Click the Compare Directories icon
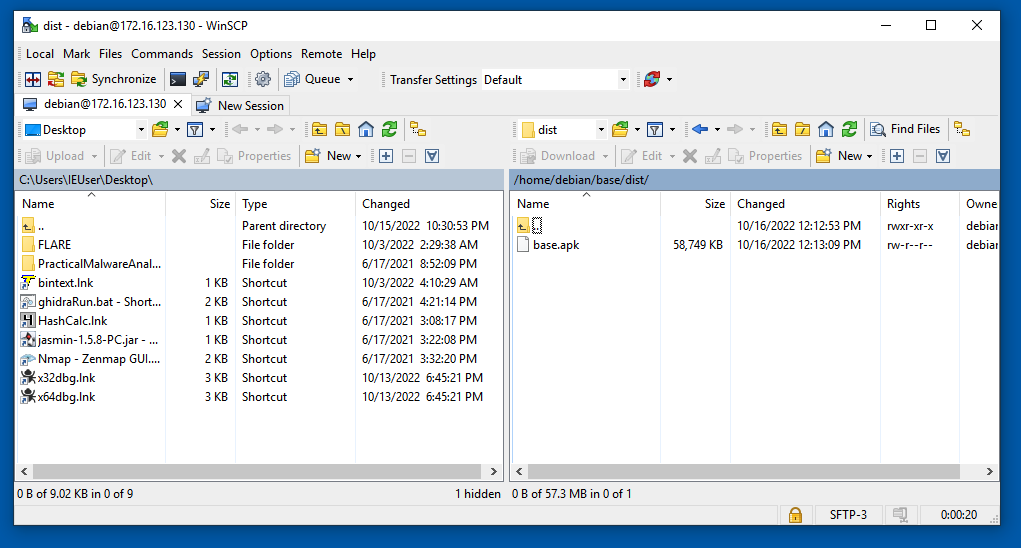This screenshot has height=548, width=1021. pyautogui.click(x=33, y=79)
